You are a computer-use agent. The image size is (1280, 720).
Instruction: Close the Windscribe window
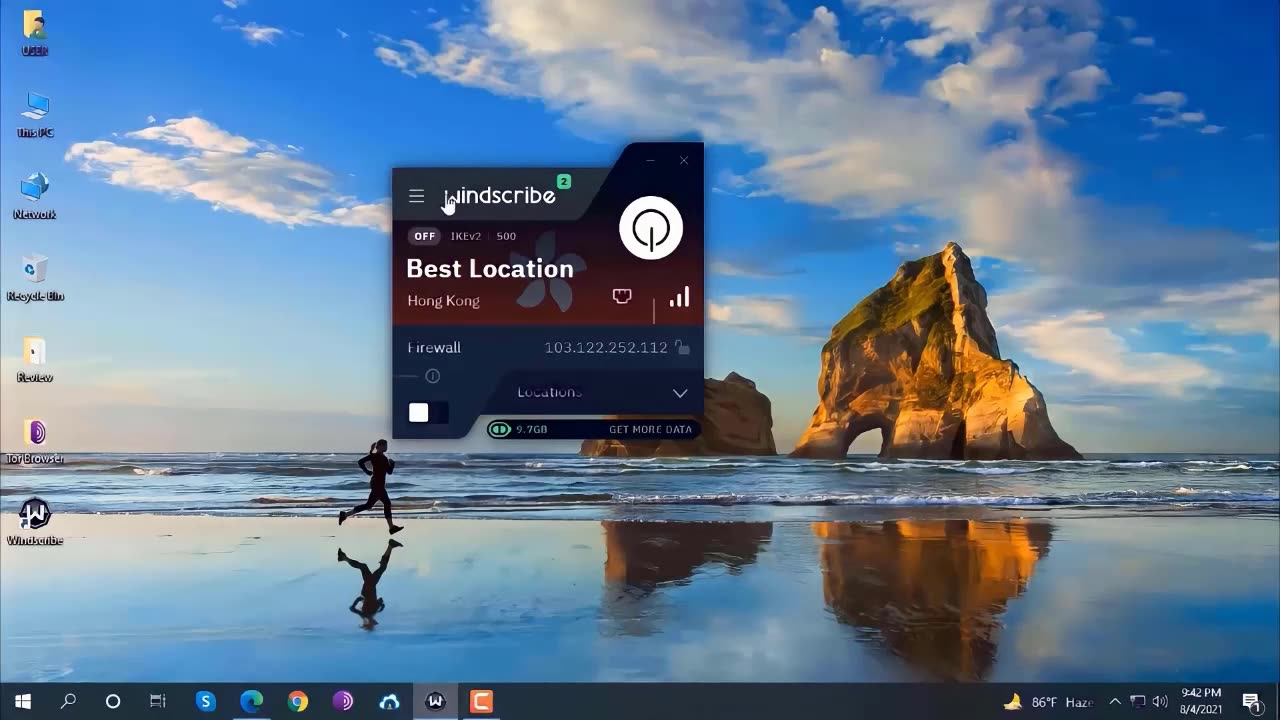(684, 160)
